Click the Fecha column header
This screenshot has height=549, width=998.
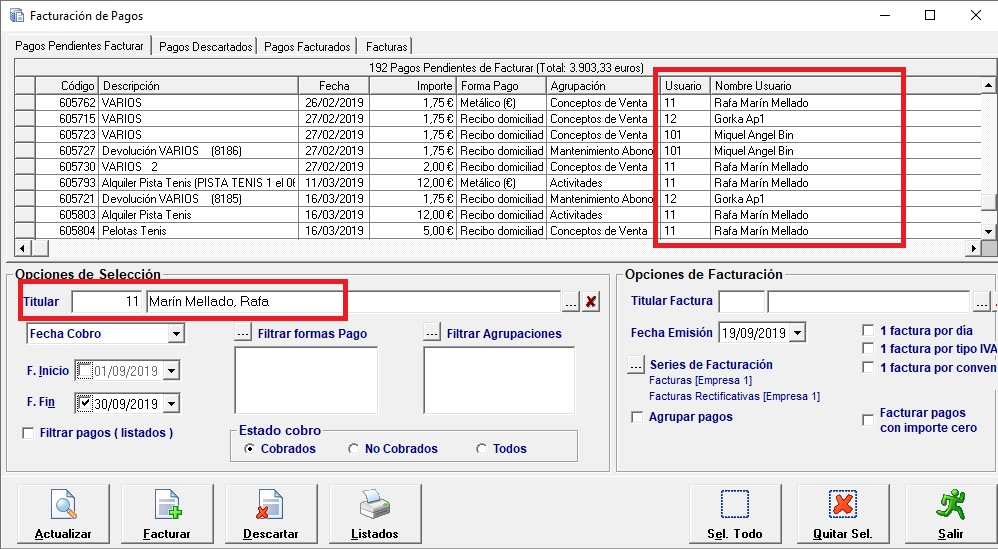[334, 86]
